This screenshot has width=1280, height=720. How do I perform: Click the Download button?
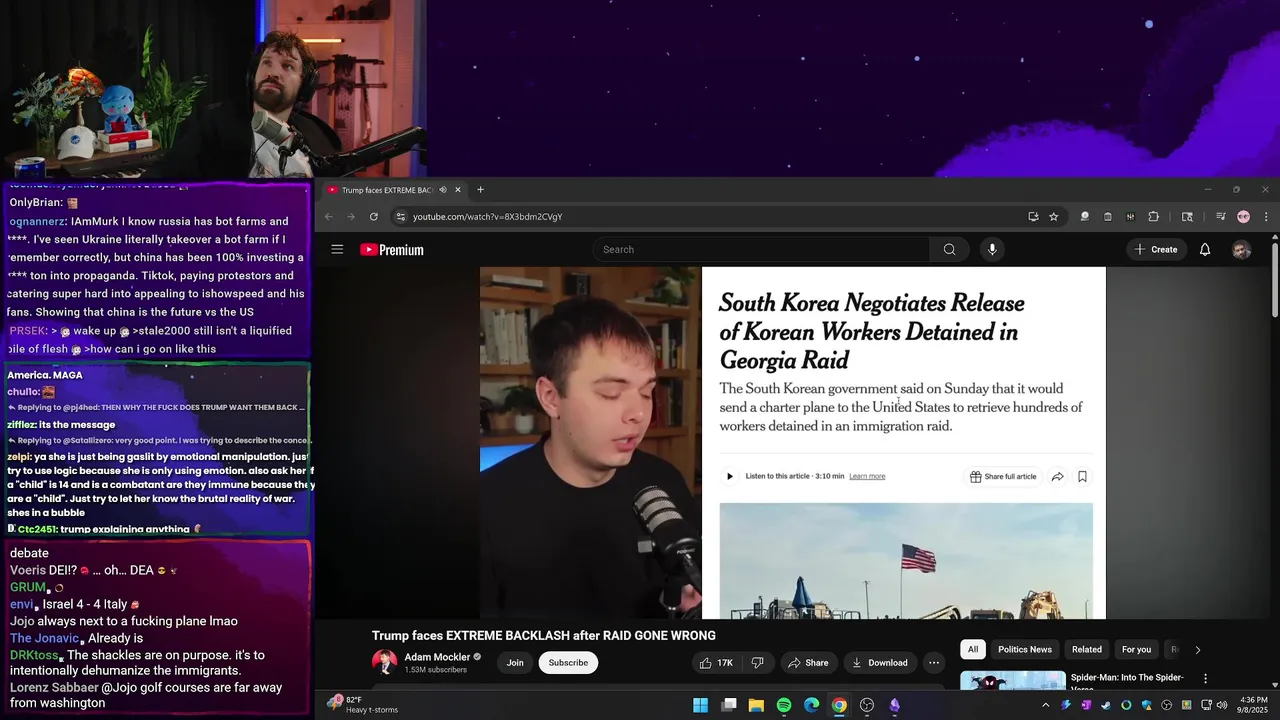[x=880, y=662]
